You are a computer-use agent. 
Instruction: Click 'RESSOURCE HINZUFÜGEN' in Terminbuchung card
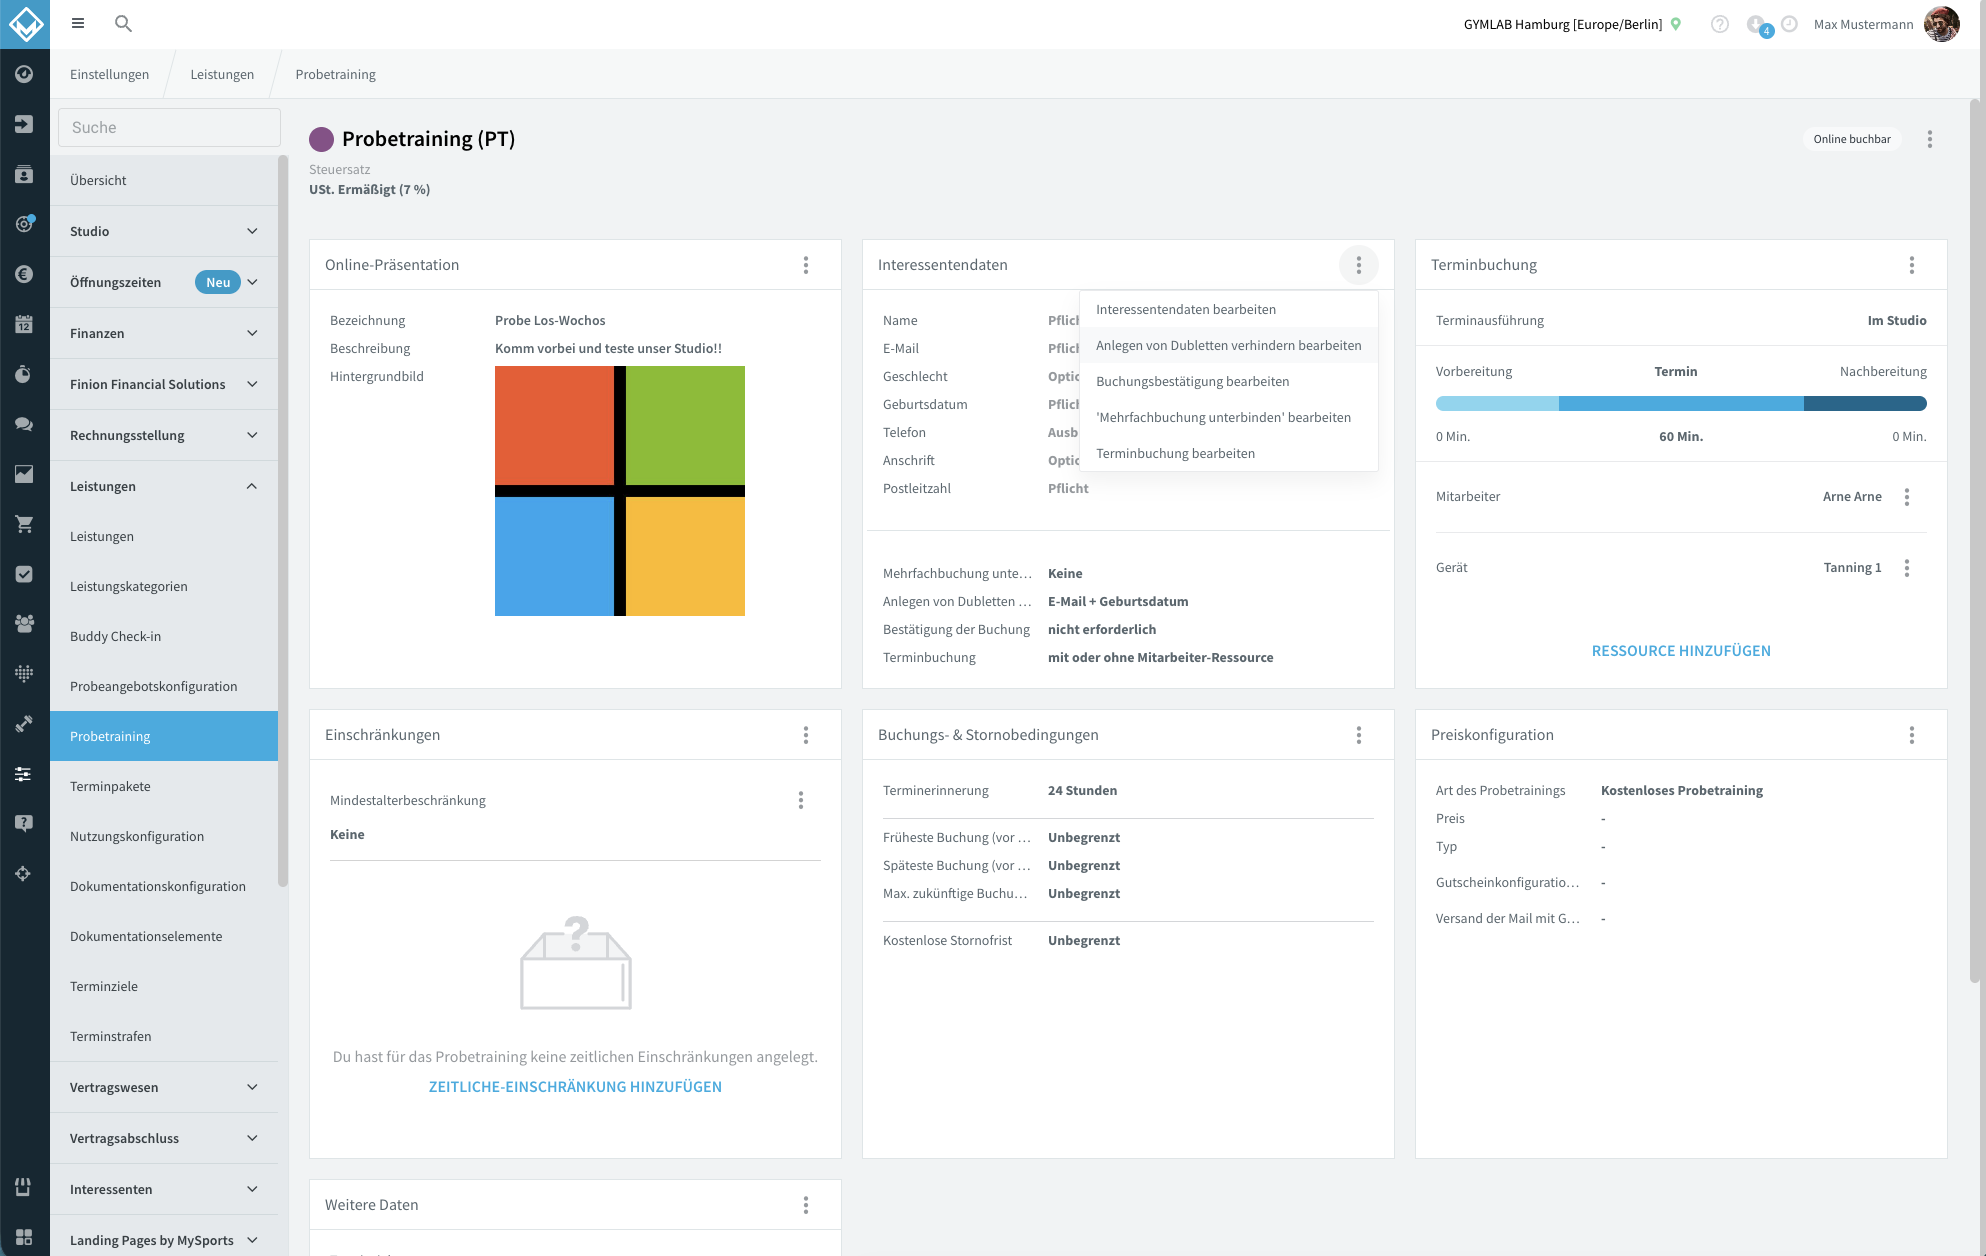click(x=1681, y=650)
